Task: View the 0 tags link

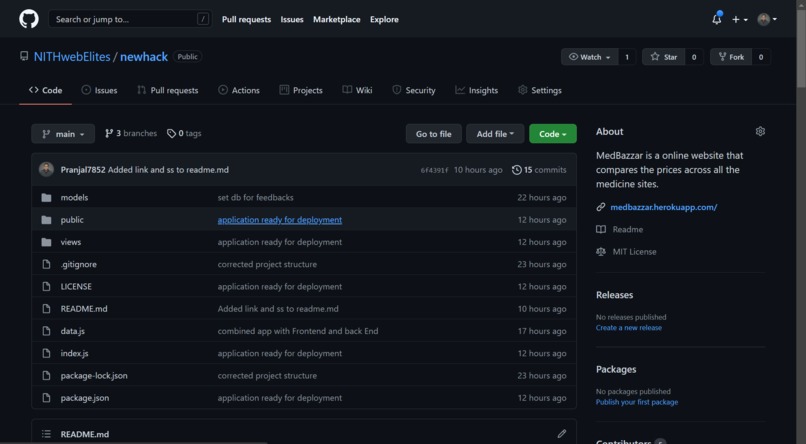Action: pos(184,134)
